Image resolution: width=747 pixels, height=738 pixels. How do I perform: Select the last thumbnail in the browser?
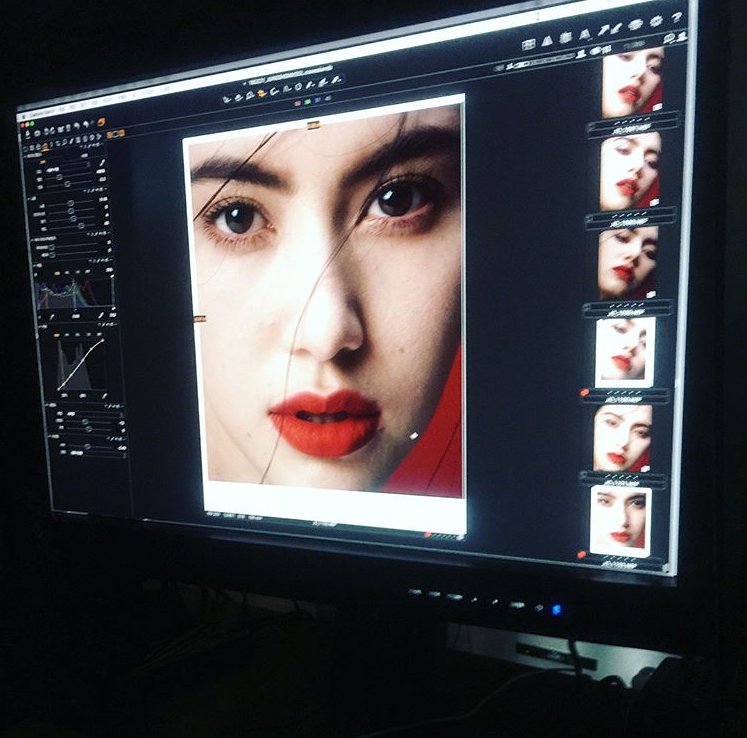click(621, 521)
